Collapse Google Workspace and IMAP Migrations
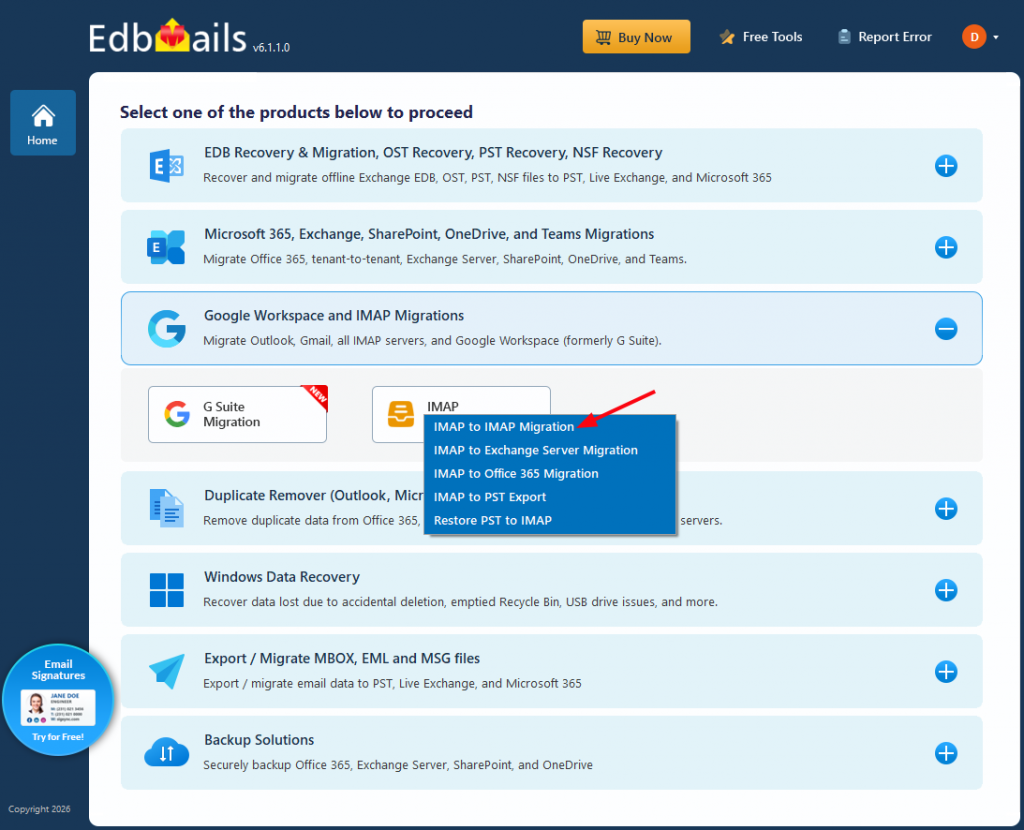 point(946,328)
